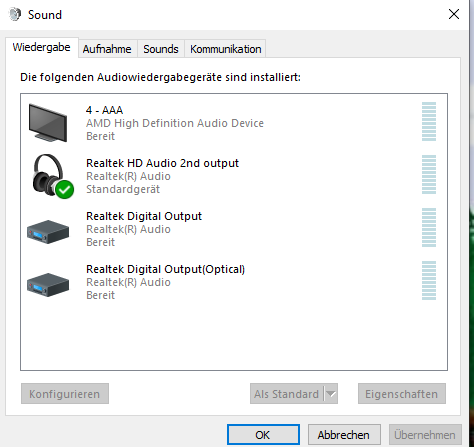This screenshot has height=447, width=474.
Task: Close the Sound dialog
Action: click(x=454, y=14)
